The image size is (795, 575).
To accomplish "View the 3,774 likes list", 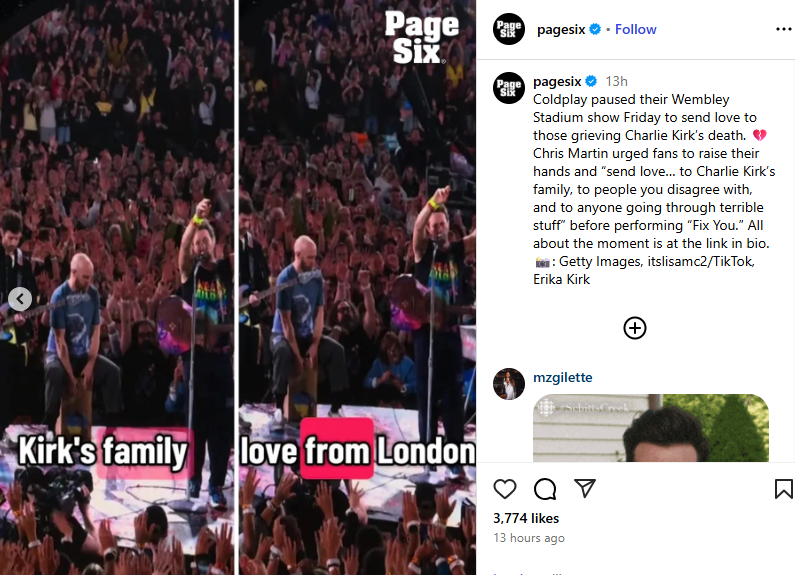I will click(x=526, y=518).
